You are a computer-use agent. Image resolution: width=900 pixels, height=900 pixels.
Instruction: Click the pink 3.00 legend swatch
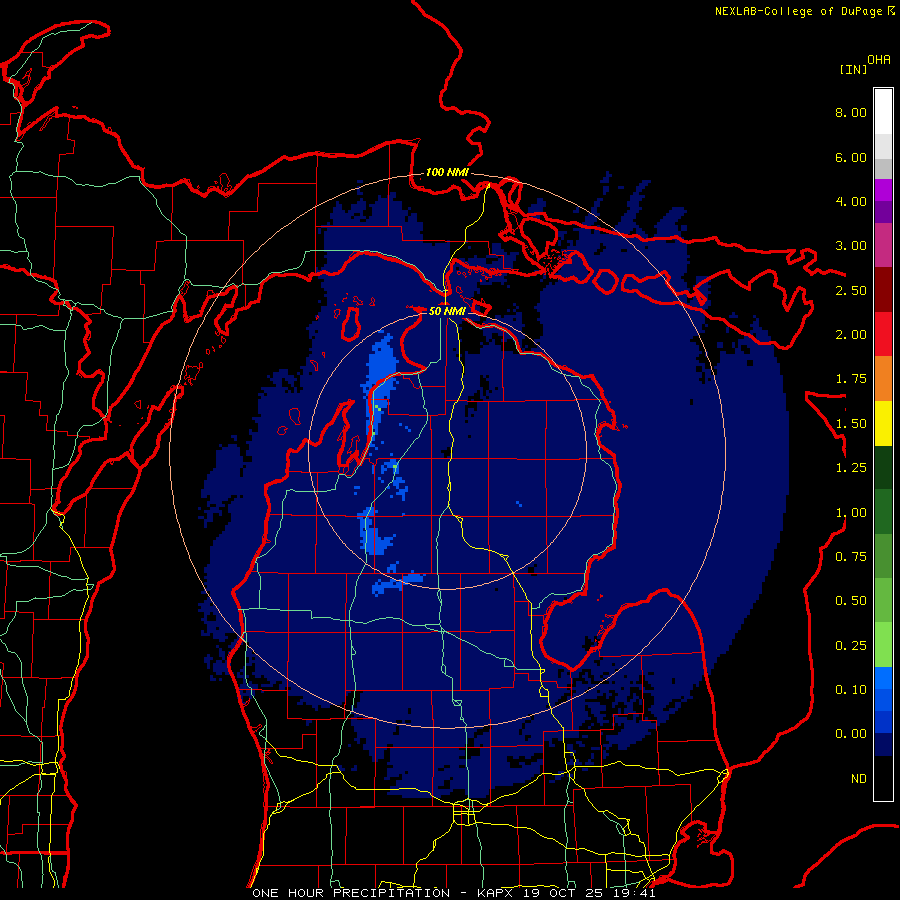883,245
